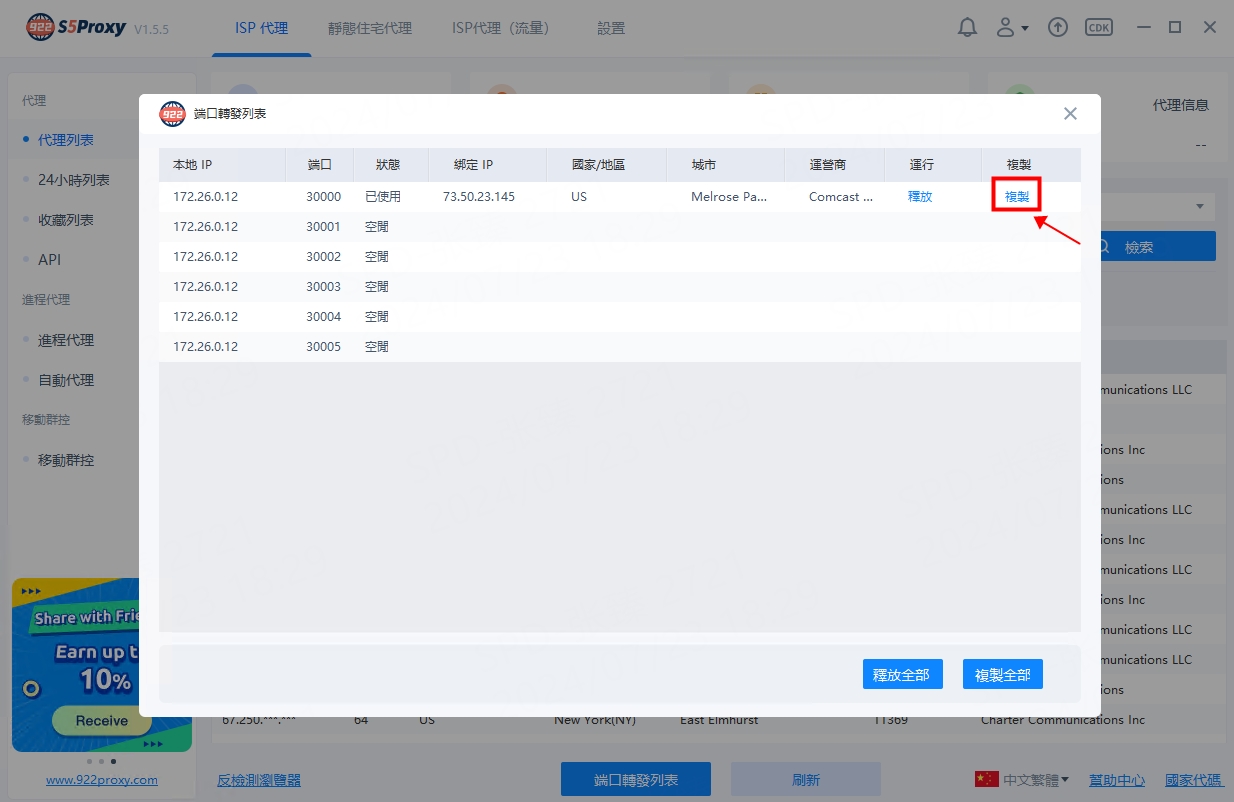
Task: Click the upload arrow circle icon
Action: (1057, 28)
